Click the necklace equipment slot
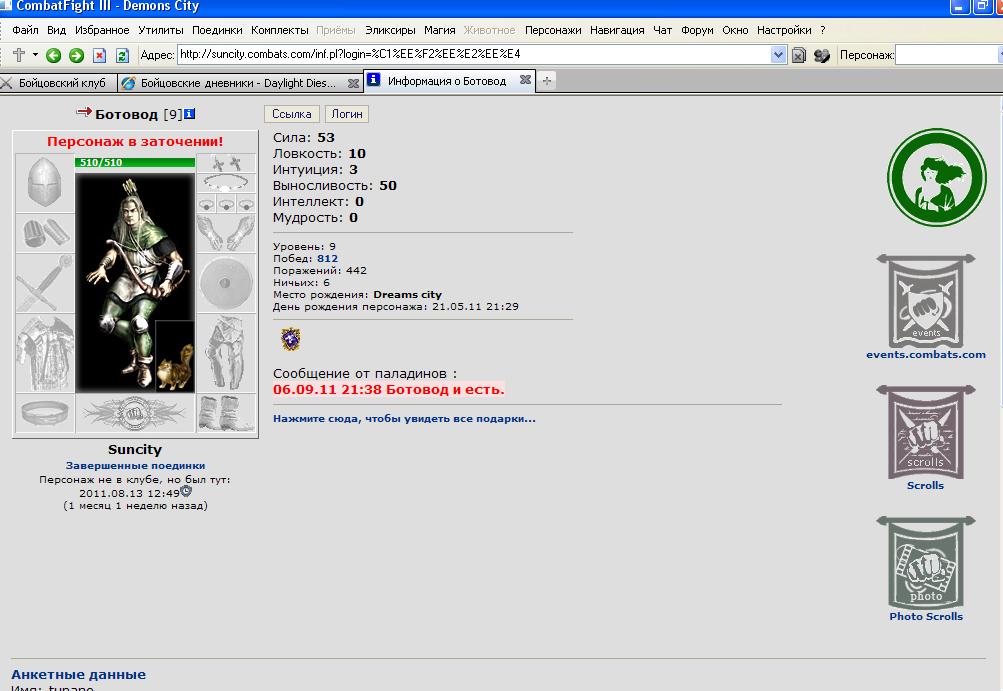The height and width of the screenshot is (691, 1003). 226,184
